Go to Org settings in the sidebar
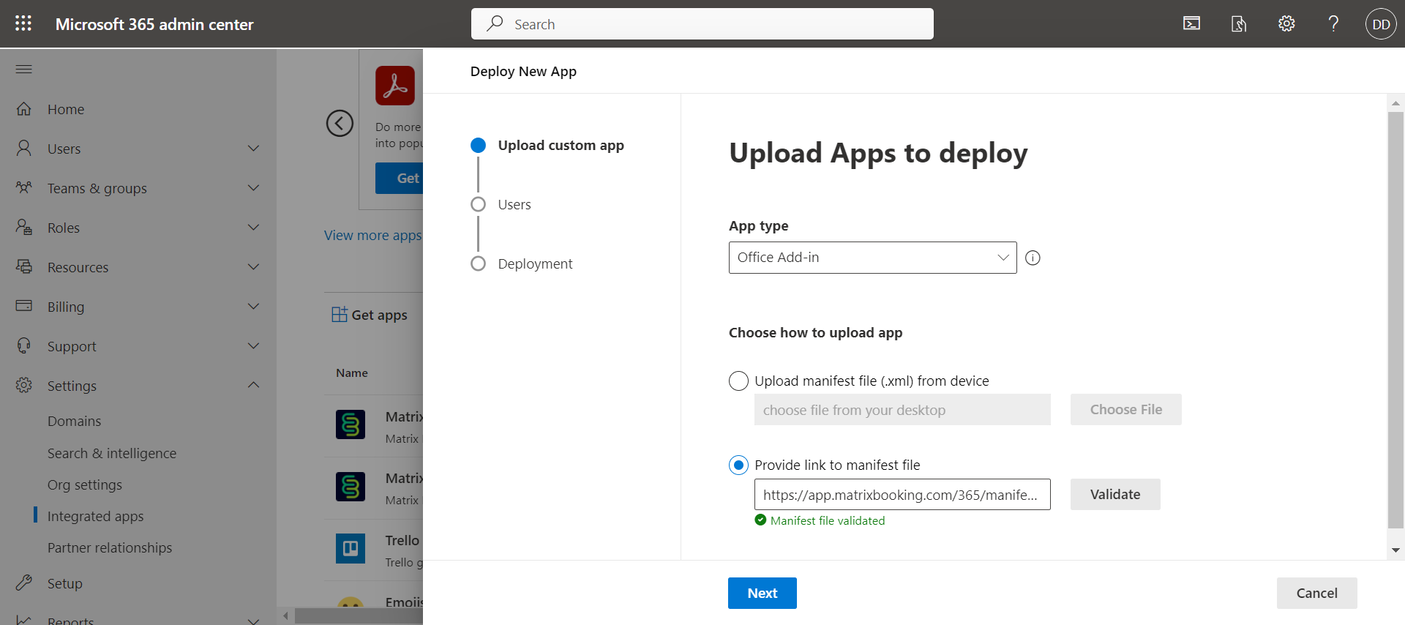This screenshot has height=625, width=1405. tap(84, 485)
